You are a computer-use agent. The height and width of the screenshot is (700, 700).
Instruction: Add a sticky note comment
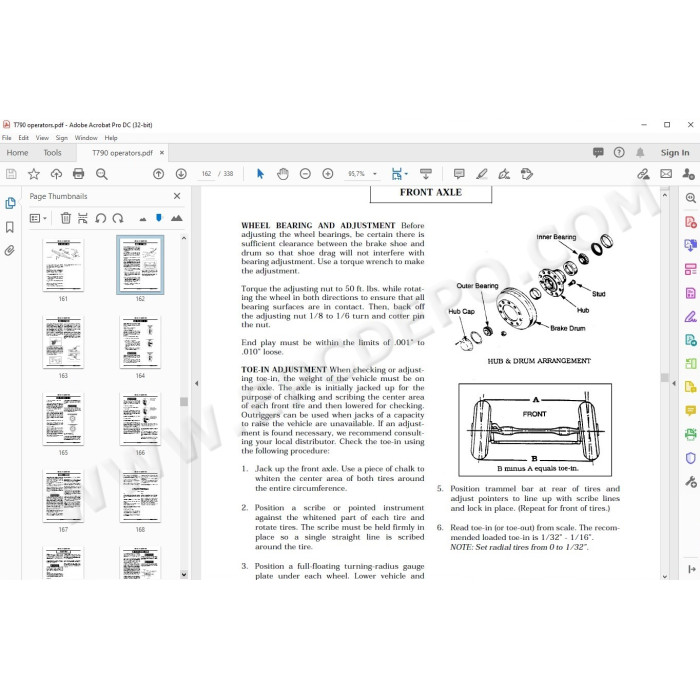[459, 174]
